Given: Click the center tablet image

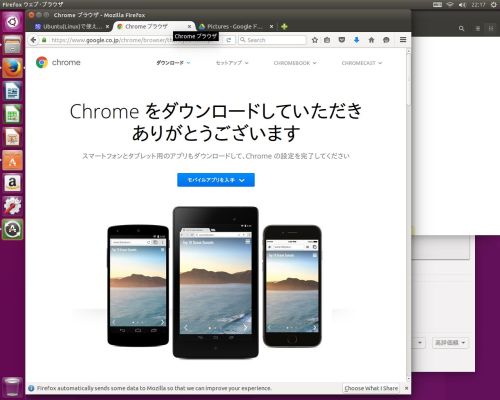Looking at the screenshot, I should point(215,283).
